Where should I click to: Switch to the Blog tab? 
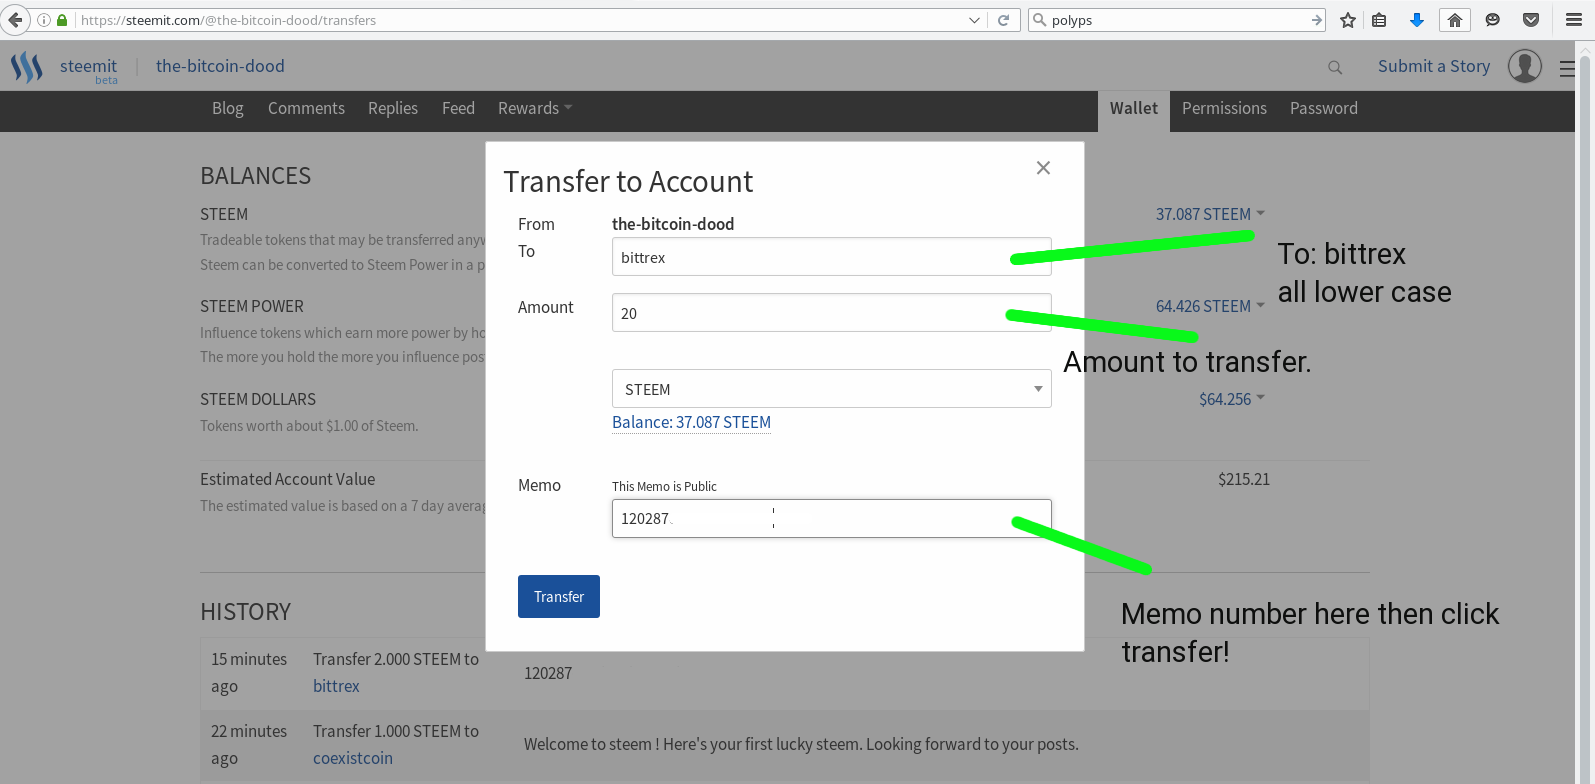click(228, 108)
